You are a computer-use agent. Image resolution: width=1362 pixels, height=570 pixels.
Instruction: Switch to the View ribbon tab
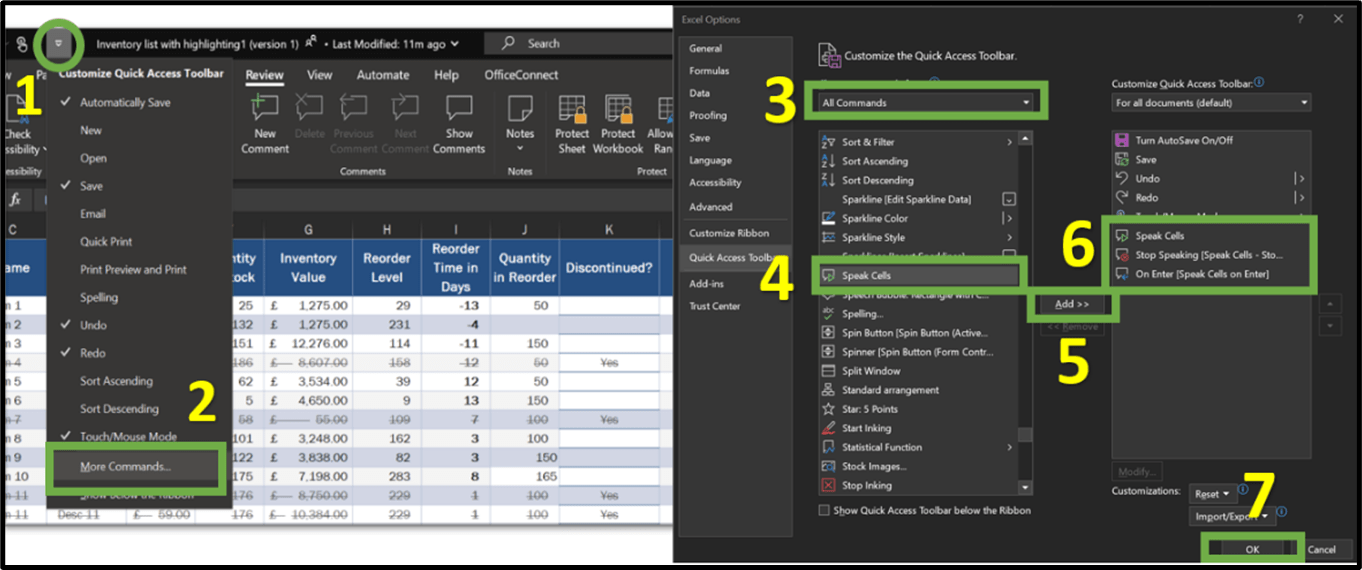click(320, 75)
